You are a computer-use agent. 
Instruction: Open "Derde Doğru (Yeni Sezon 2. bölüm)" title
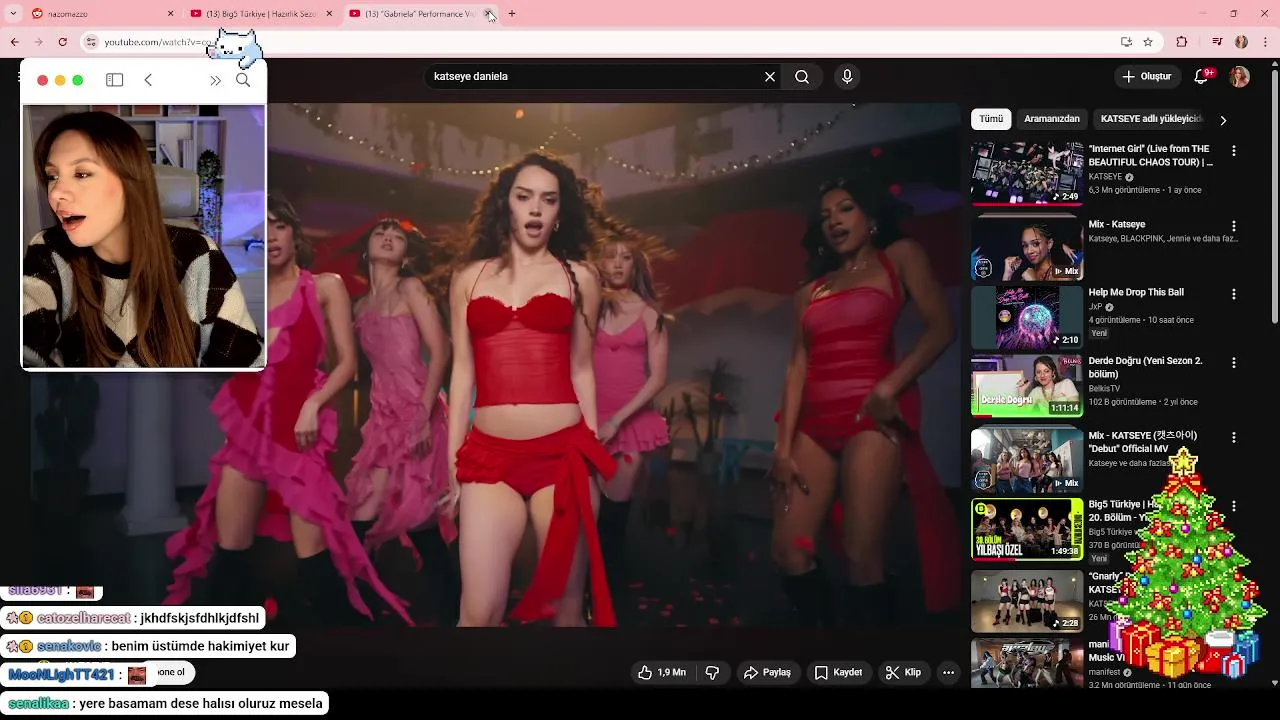click(x=1145, y=367)
